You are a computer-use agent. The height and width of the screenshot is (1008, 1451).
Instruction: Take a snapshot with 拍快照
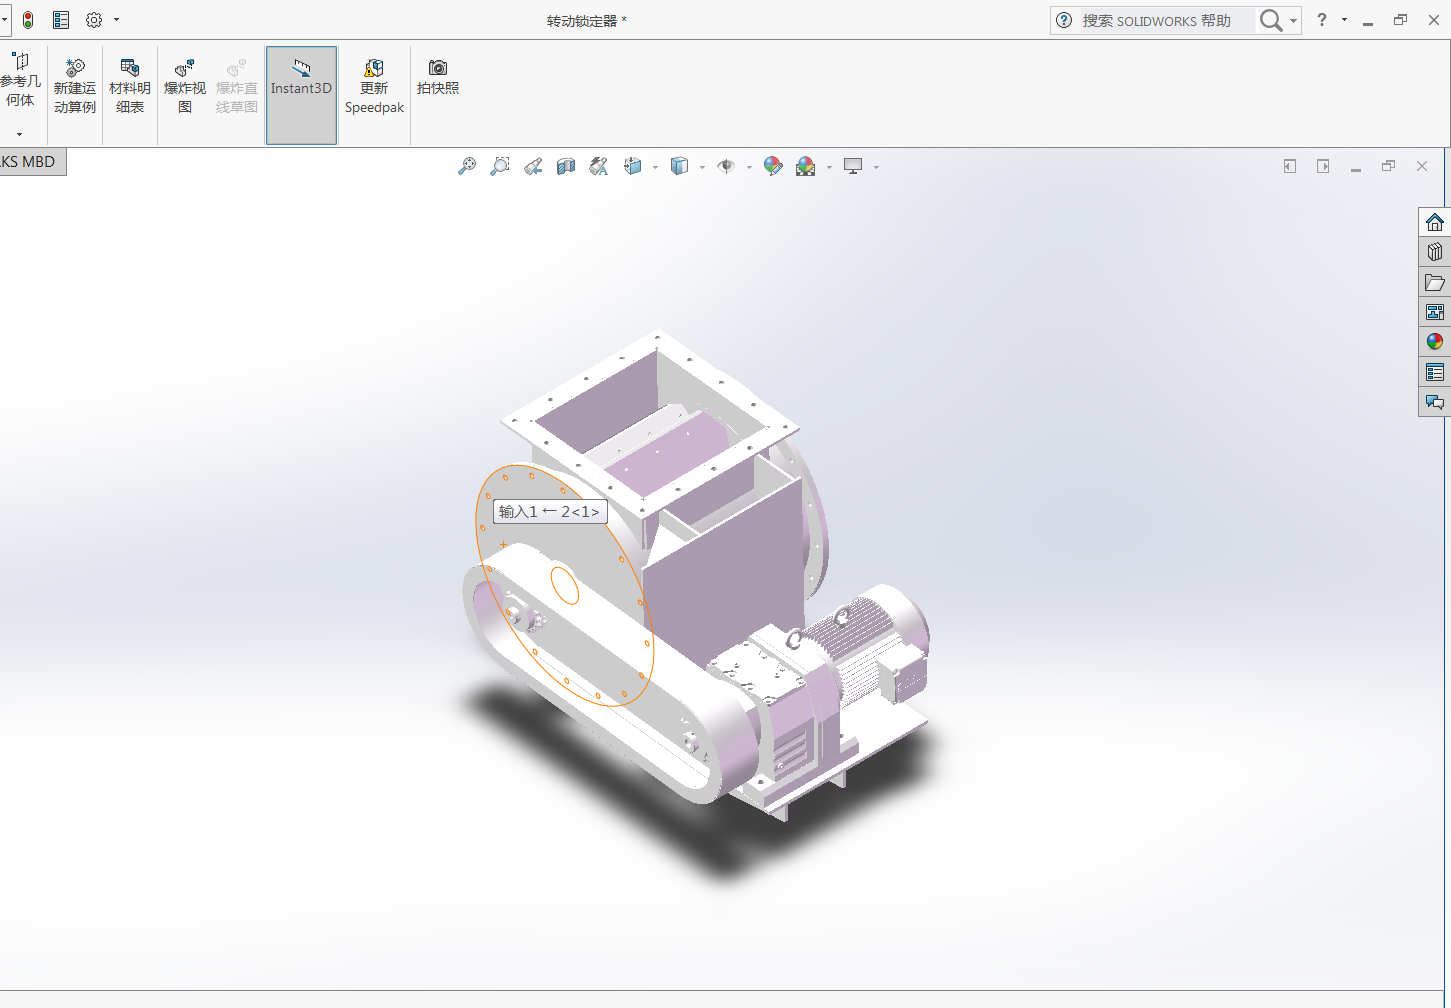point(438,77)
